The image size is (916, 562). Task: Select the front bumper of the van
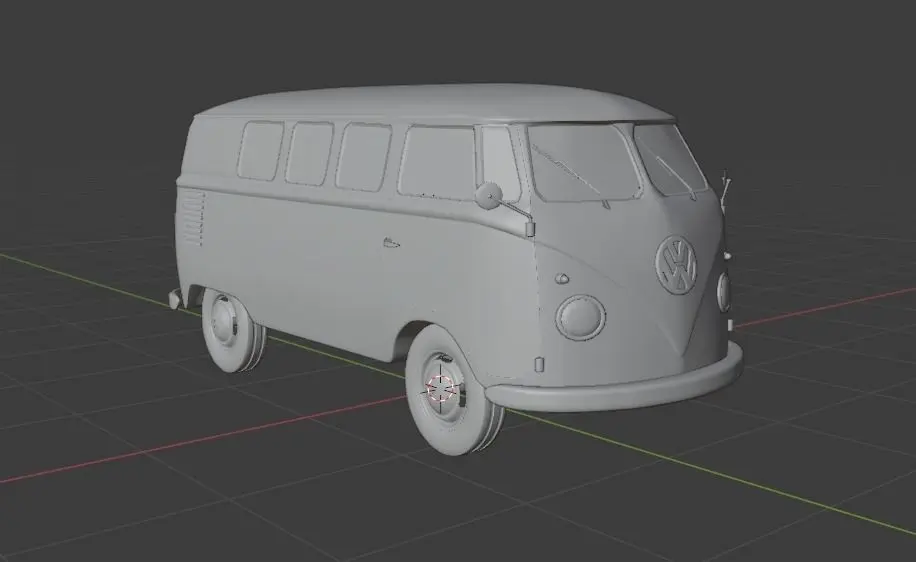point(615,379)
